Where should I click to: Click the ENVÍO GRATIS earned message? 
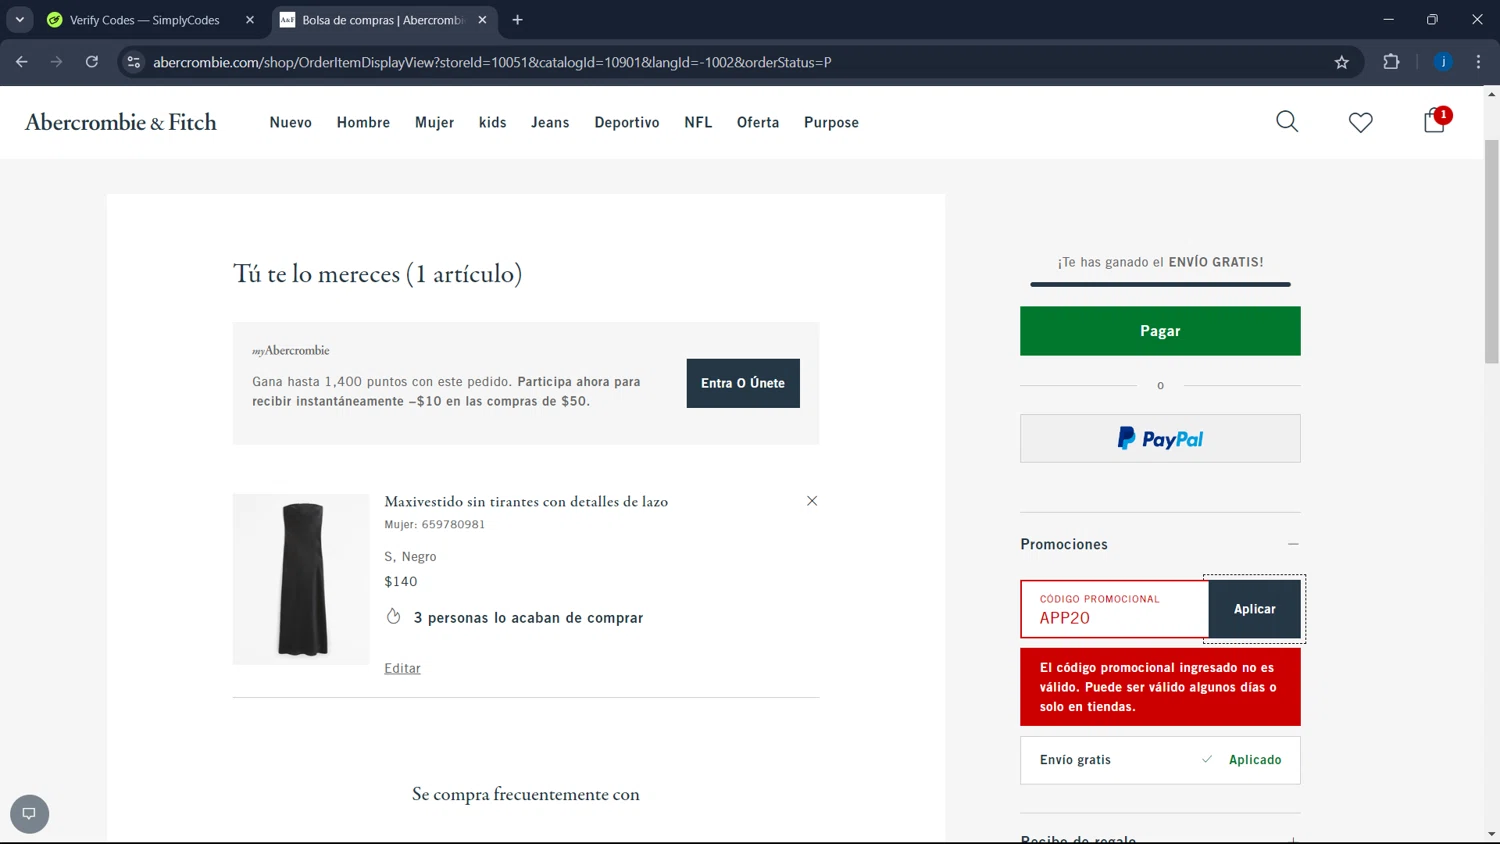tap(1160, 262)
